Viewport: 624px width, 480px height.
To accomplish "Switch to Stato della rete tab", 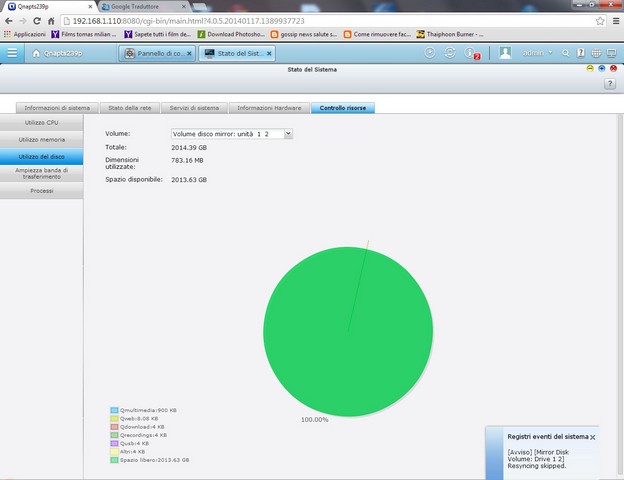I will [x=129, y=107].
